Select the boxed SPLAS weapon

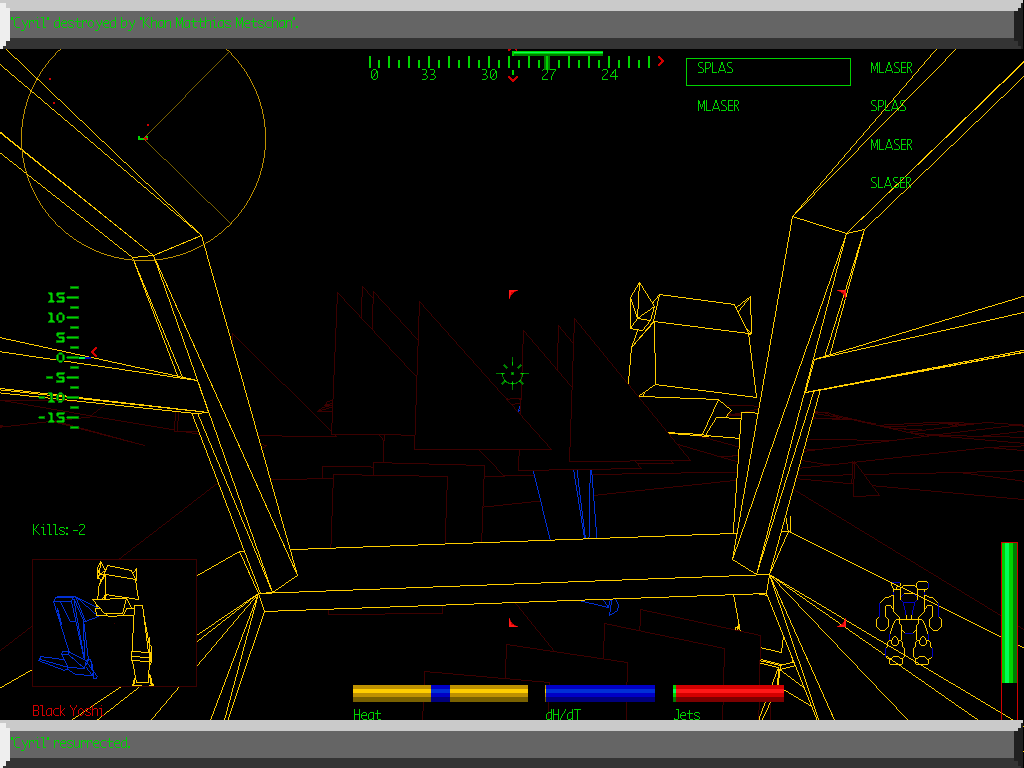pos(767,71)
